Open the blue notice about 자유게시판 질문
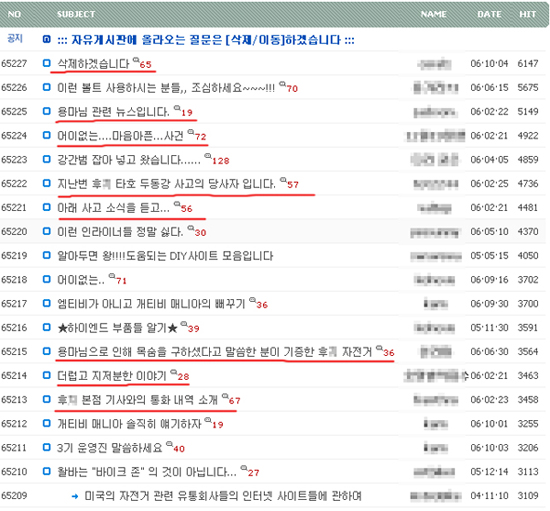This screenshot has height=511, width=550. click(206, 39)
